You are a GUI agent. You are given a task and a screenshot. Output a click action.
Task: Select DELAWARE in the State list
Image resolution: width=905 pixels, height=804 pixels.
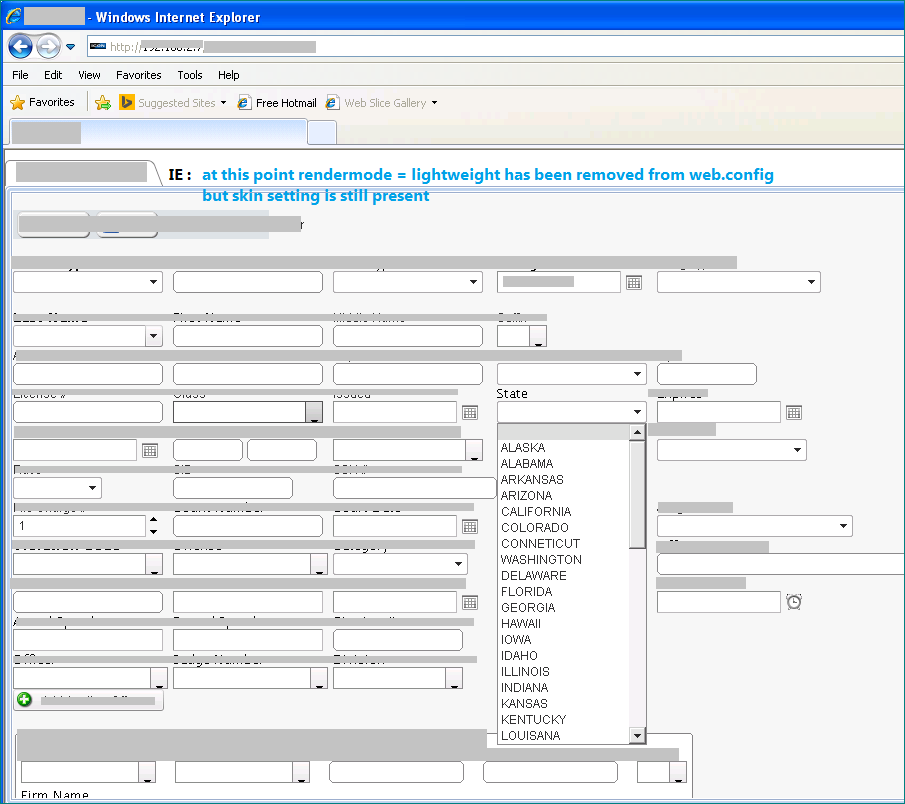click(x=563, y=576)
